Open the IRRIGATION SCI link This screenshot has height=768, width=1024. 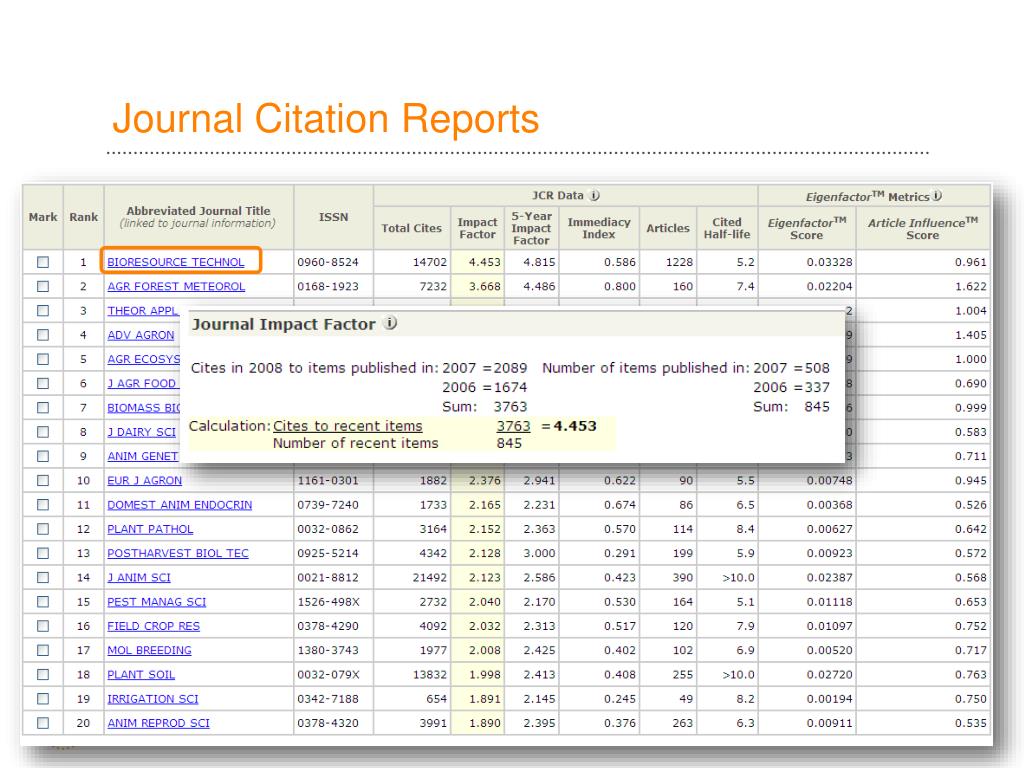pyautogui.click(x=153, y=699)
